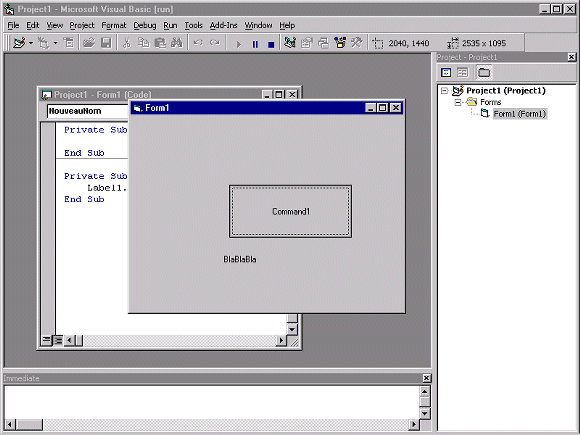Toggle Folders view in Project panel

[483, 72]
